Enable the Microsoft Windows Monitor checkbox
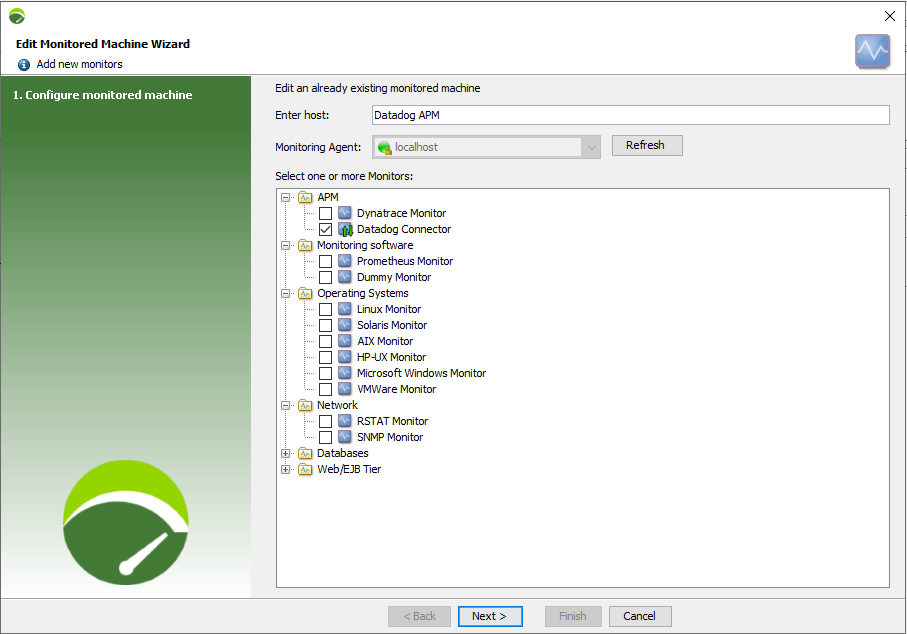Viewport: 907px width, 634px height. (325, 373)
